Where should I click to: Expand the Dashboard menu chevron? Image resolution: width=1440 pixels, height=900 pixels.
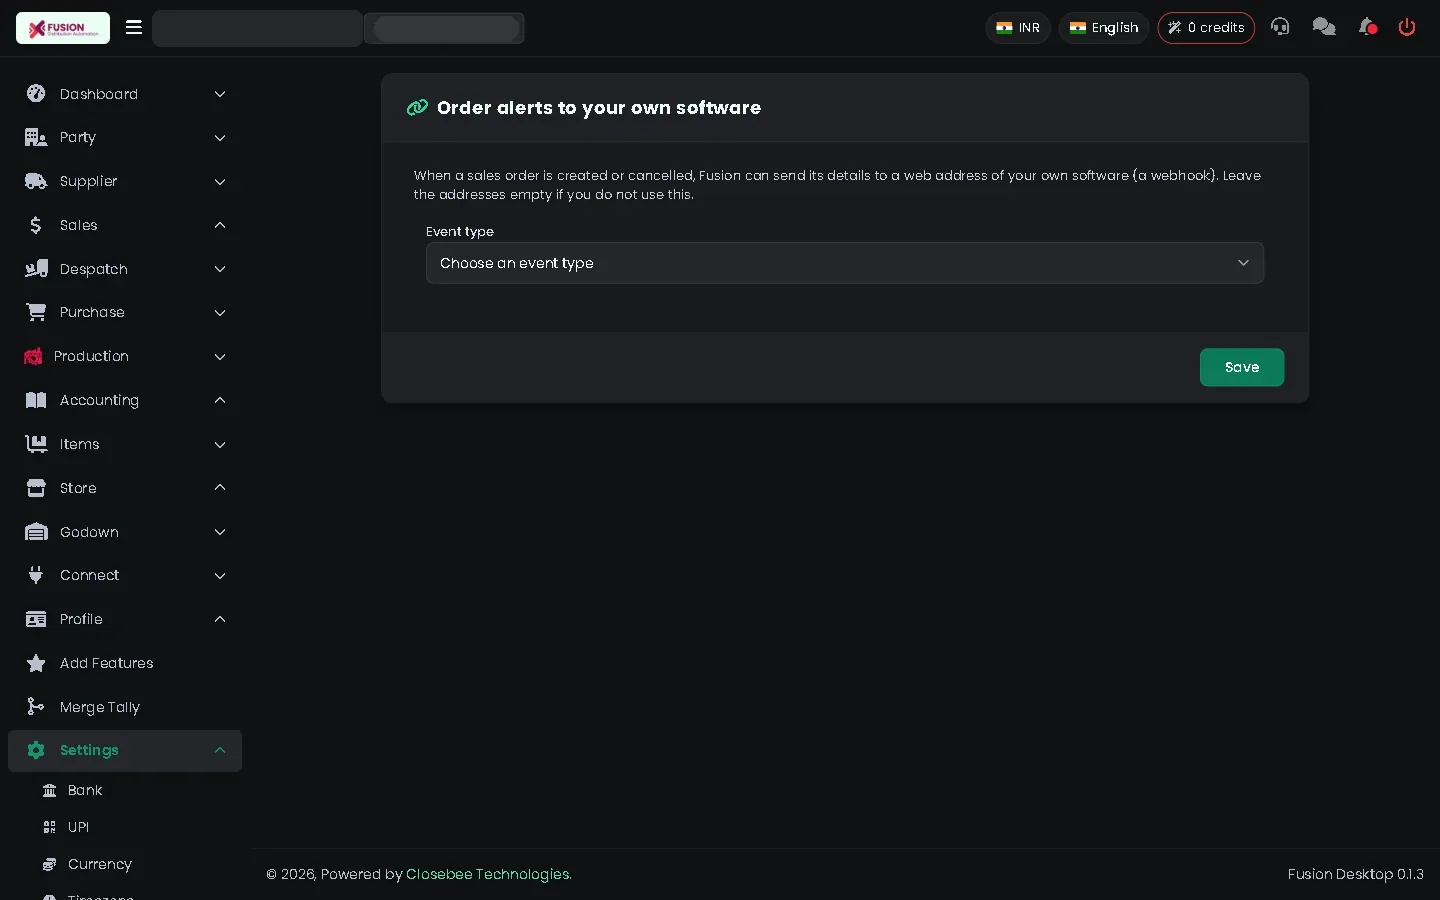pos(220,94)
